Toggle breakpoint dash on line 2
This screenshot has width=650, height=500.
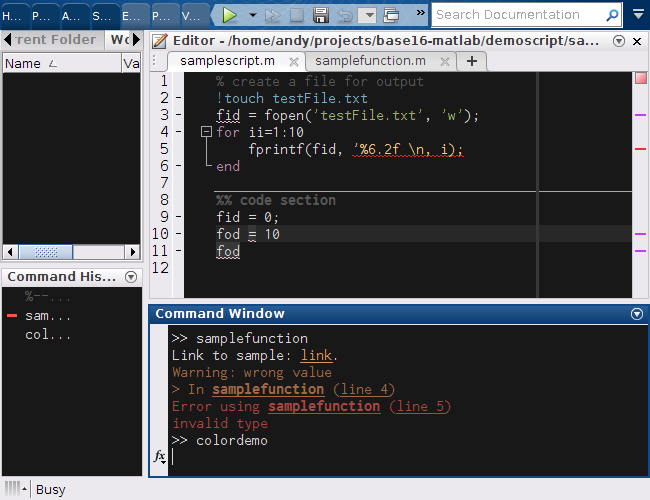[x=179, y=98]
